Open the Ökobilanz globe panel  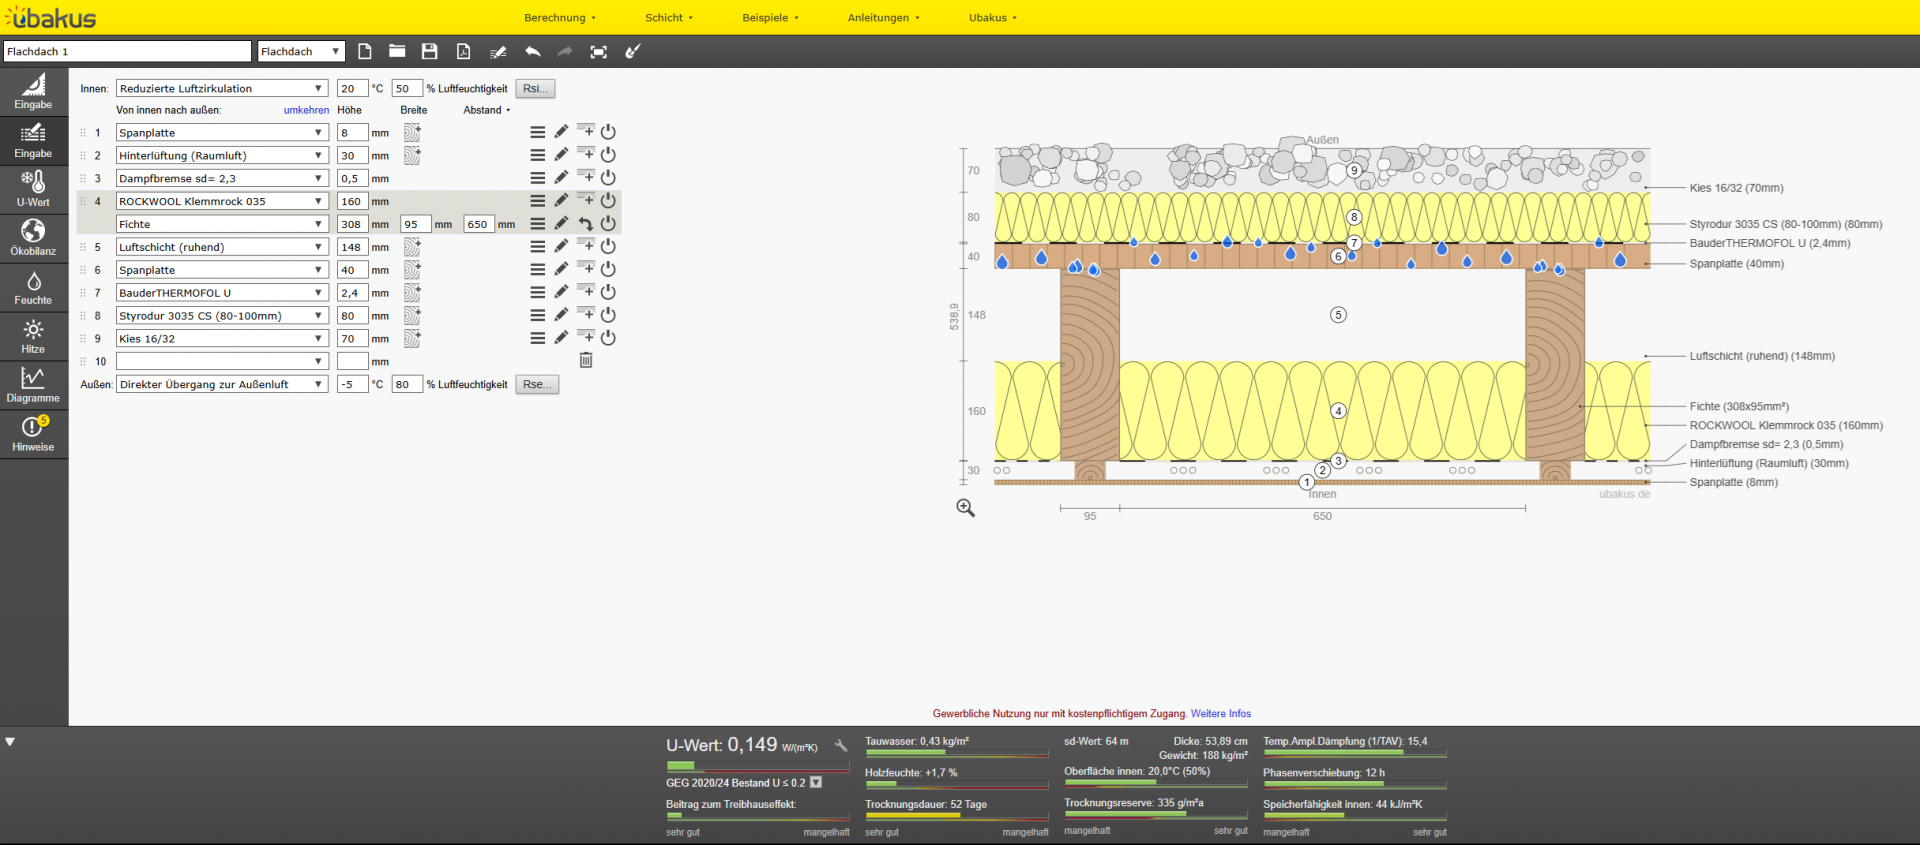tap(33, 237)
